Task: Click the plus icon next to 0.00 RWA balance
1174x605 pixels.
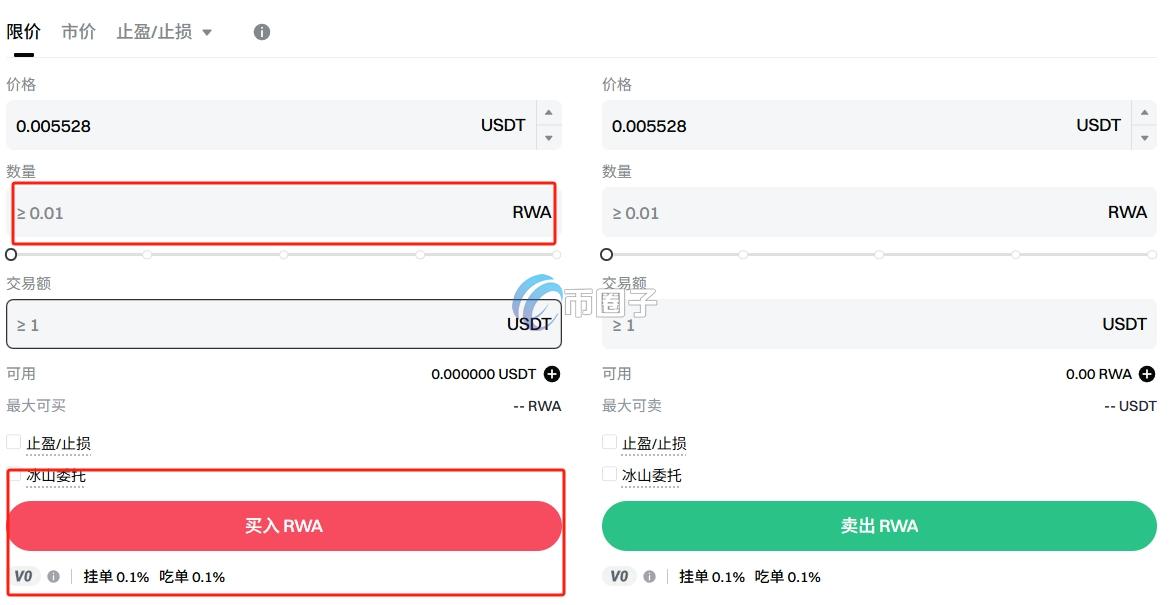Action: click(x=1148, y=373)
